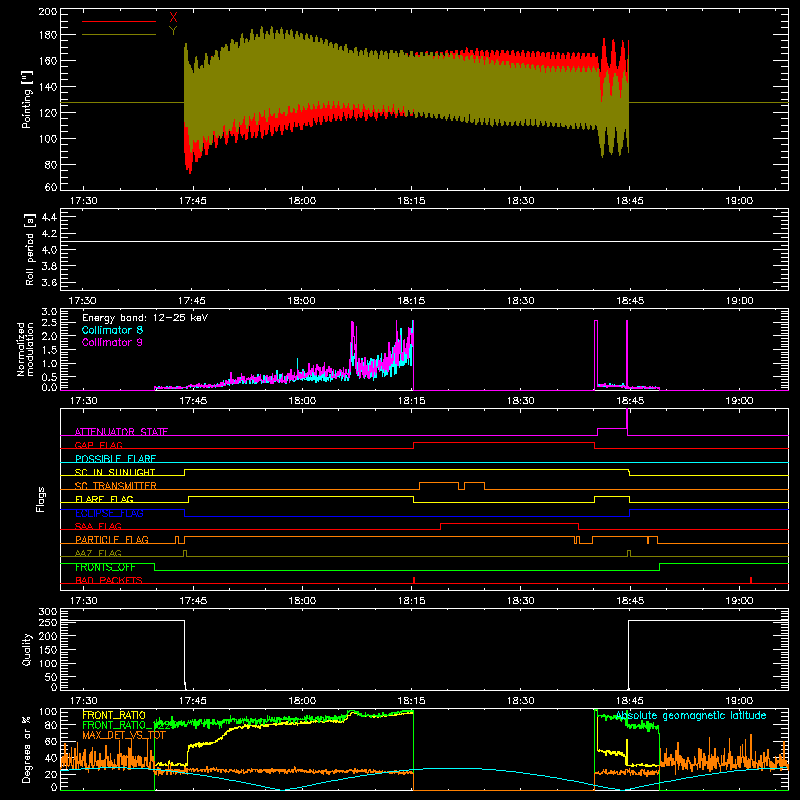Select 'Absolute geomagnetic latitude' legend text

coord(691,715)
